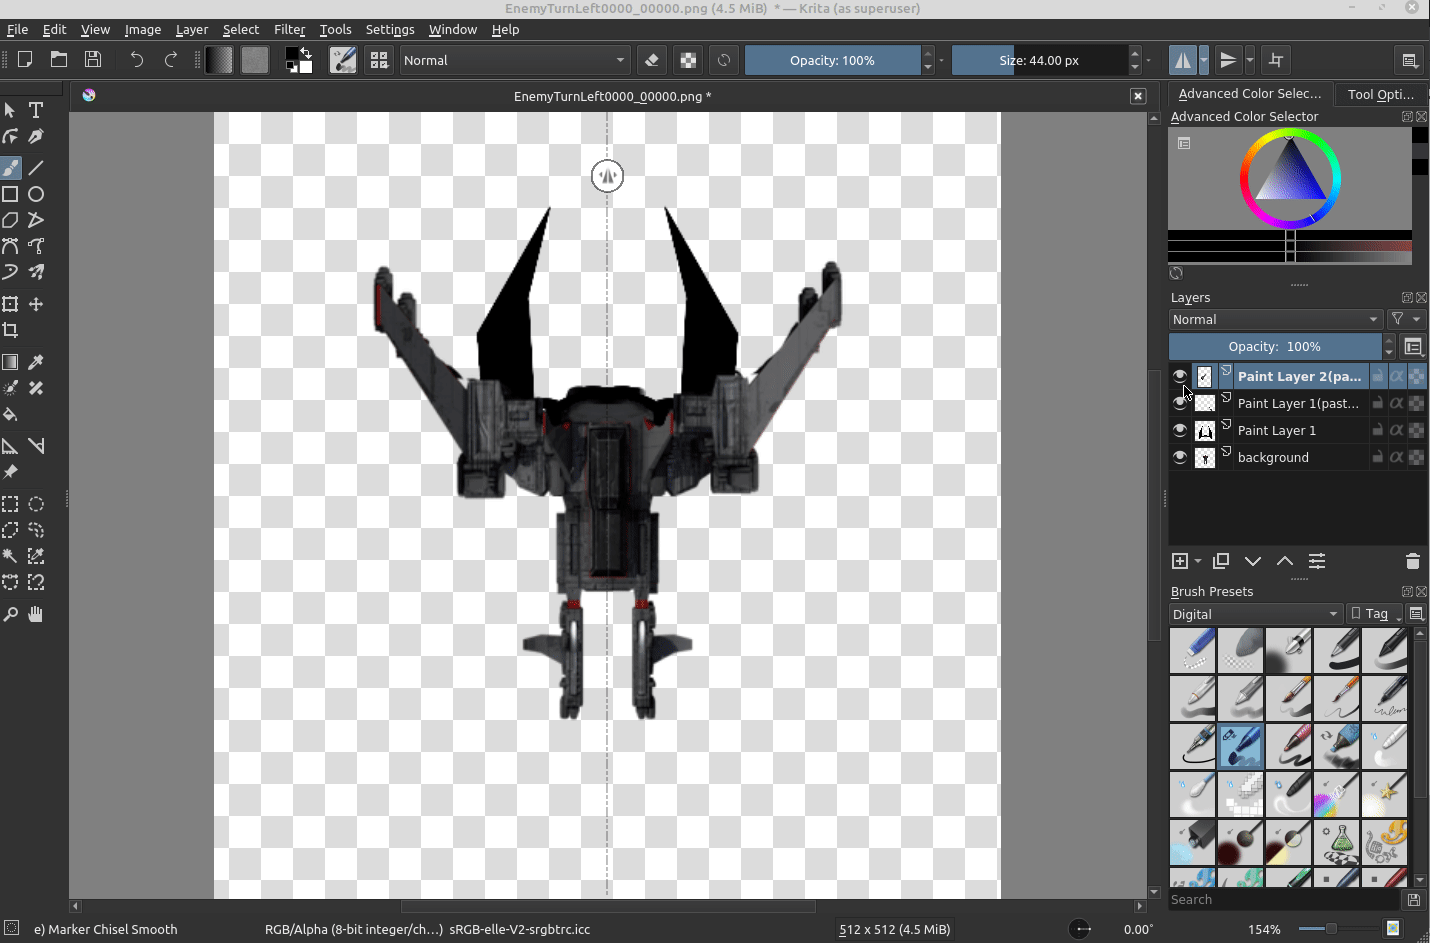
Task: Open the Settings menu
Action: 390,29
